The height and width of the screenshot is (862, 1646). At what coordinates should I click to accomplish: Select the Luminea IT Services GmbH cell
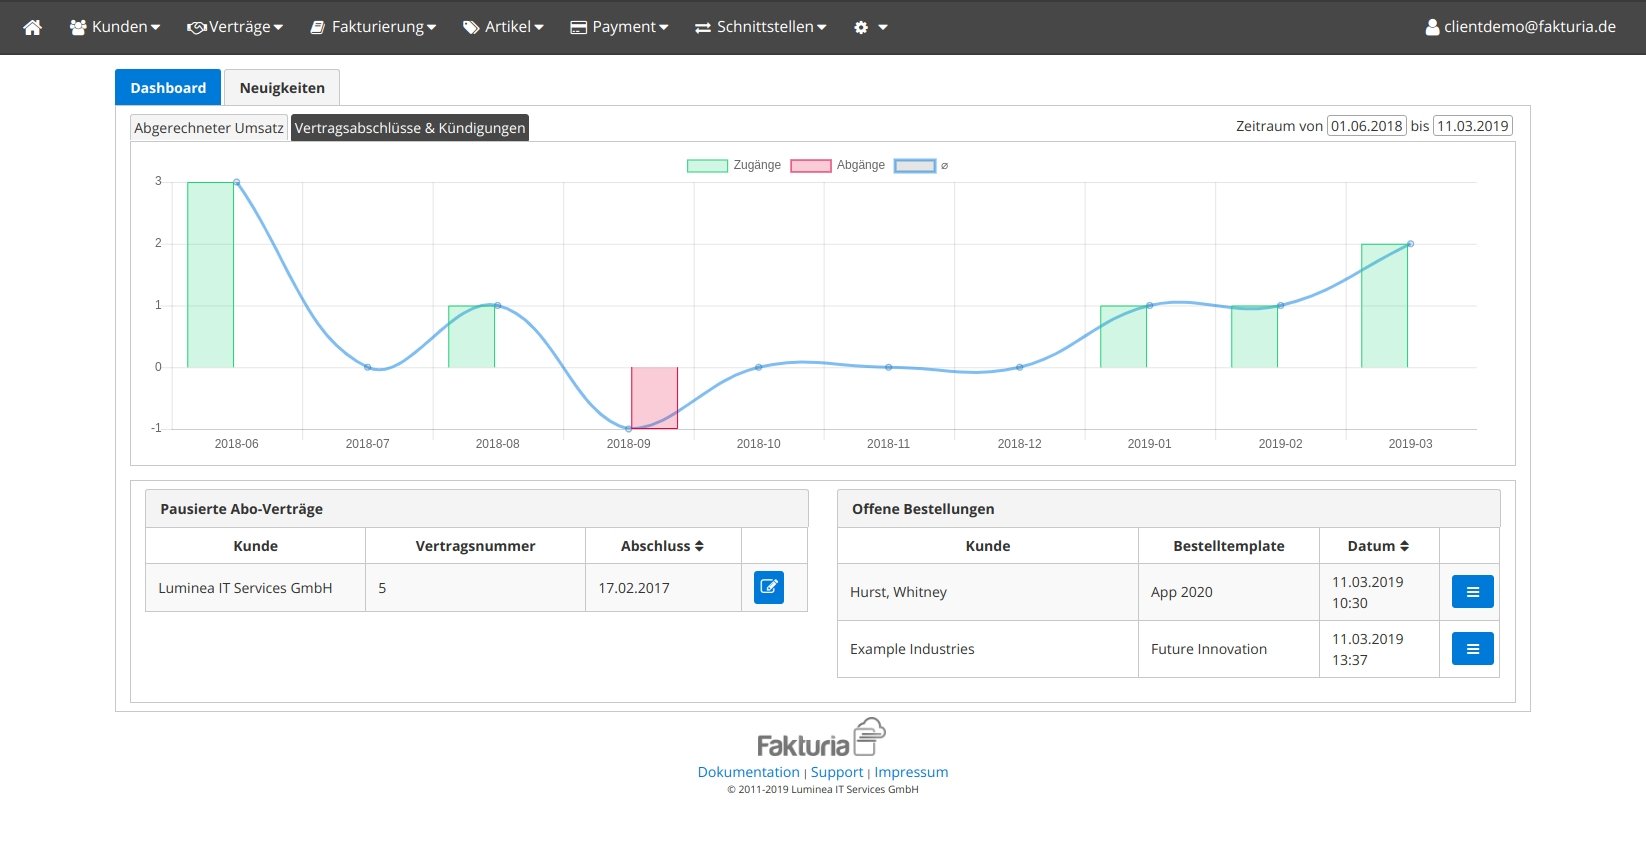tap(256, 588)
